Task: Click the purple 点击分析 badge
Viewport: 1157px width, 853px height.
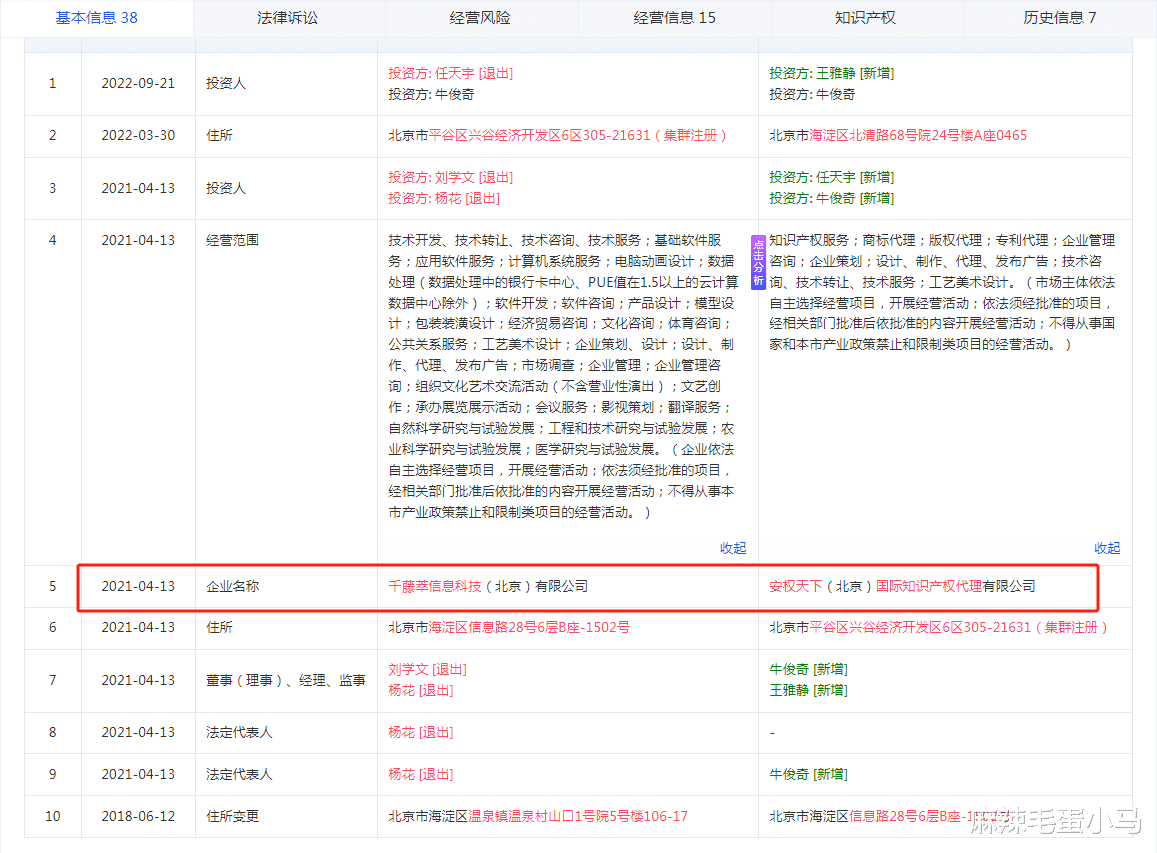Action: (758, 263)
